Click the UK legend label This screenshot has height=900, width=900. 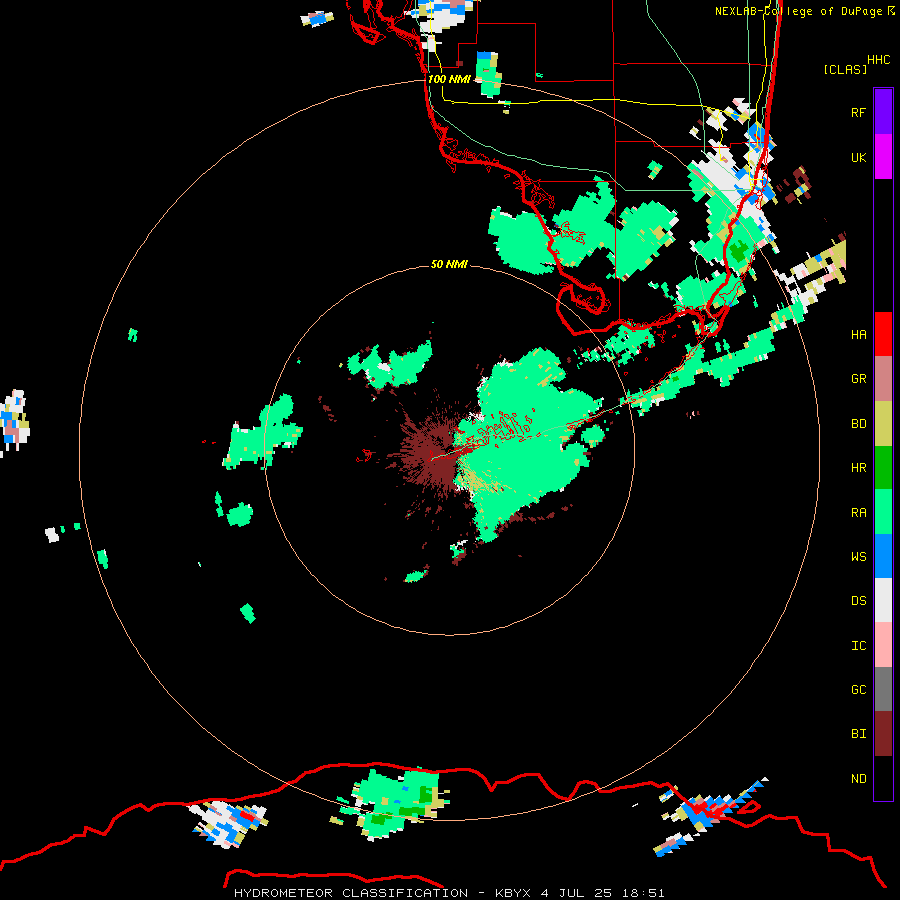click(x=858, y=157)
